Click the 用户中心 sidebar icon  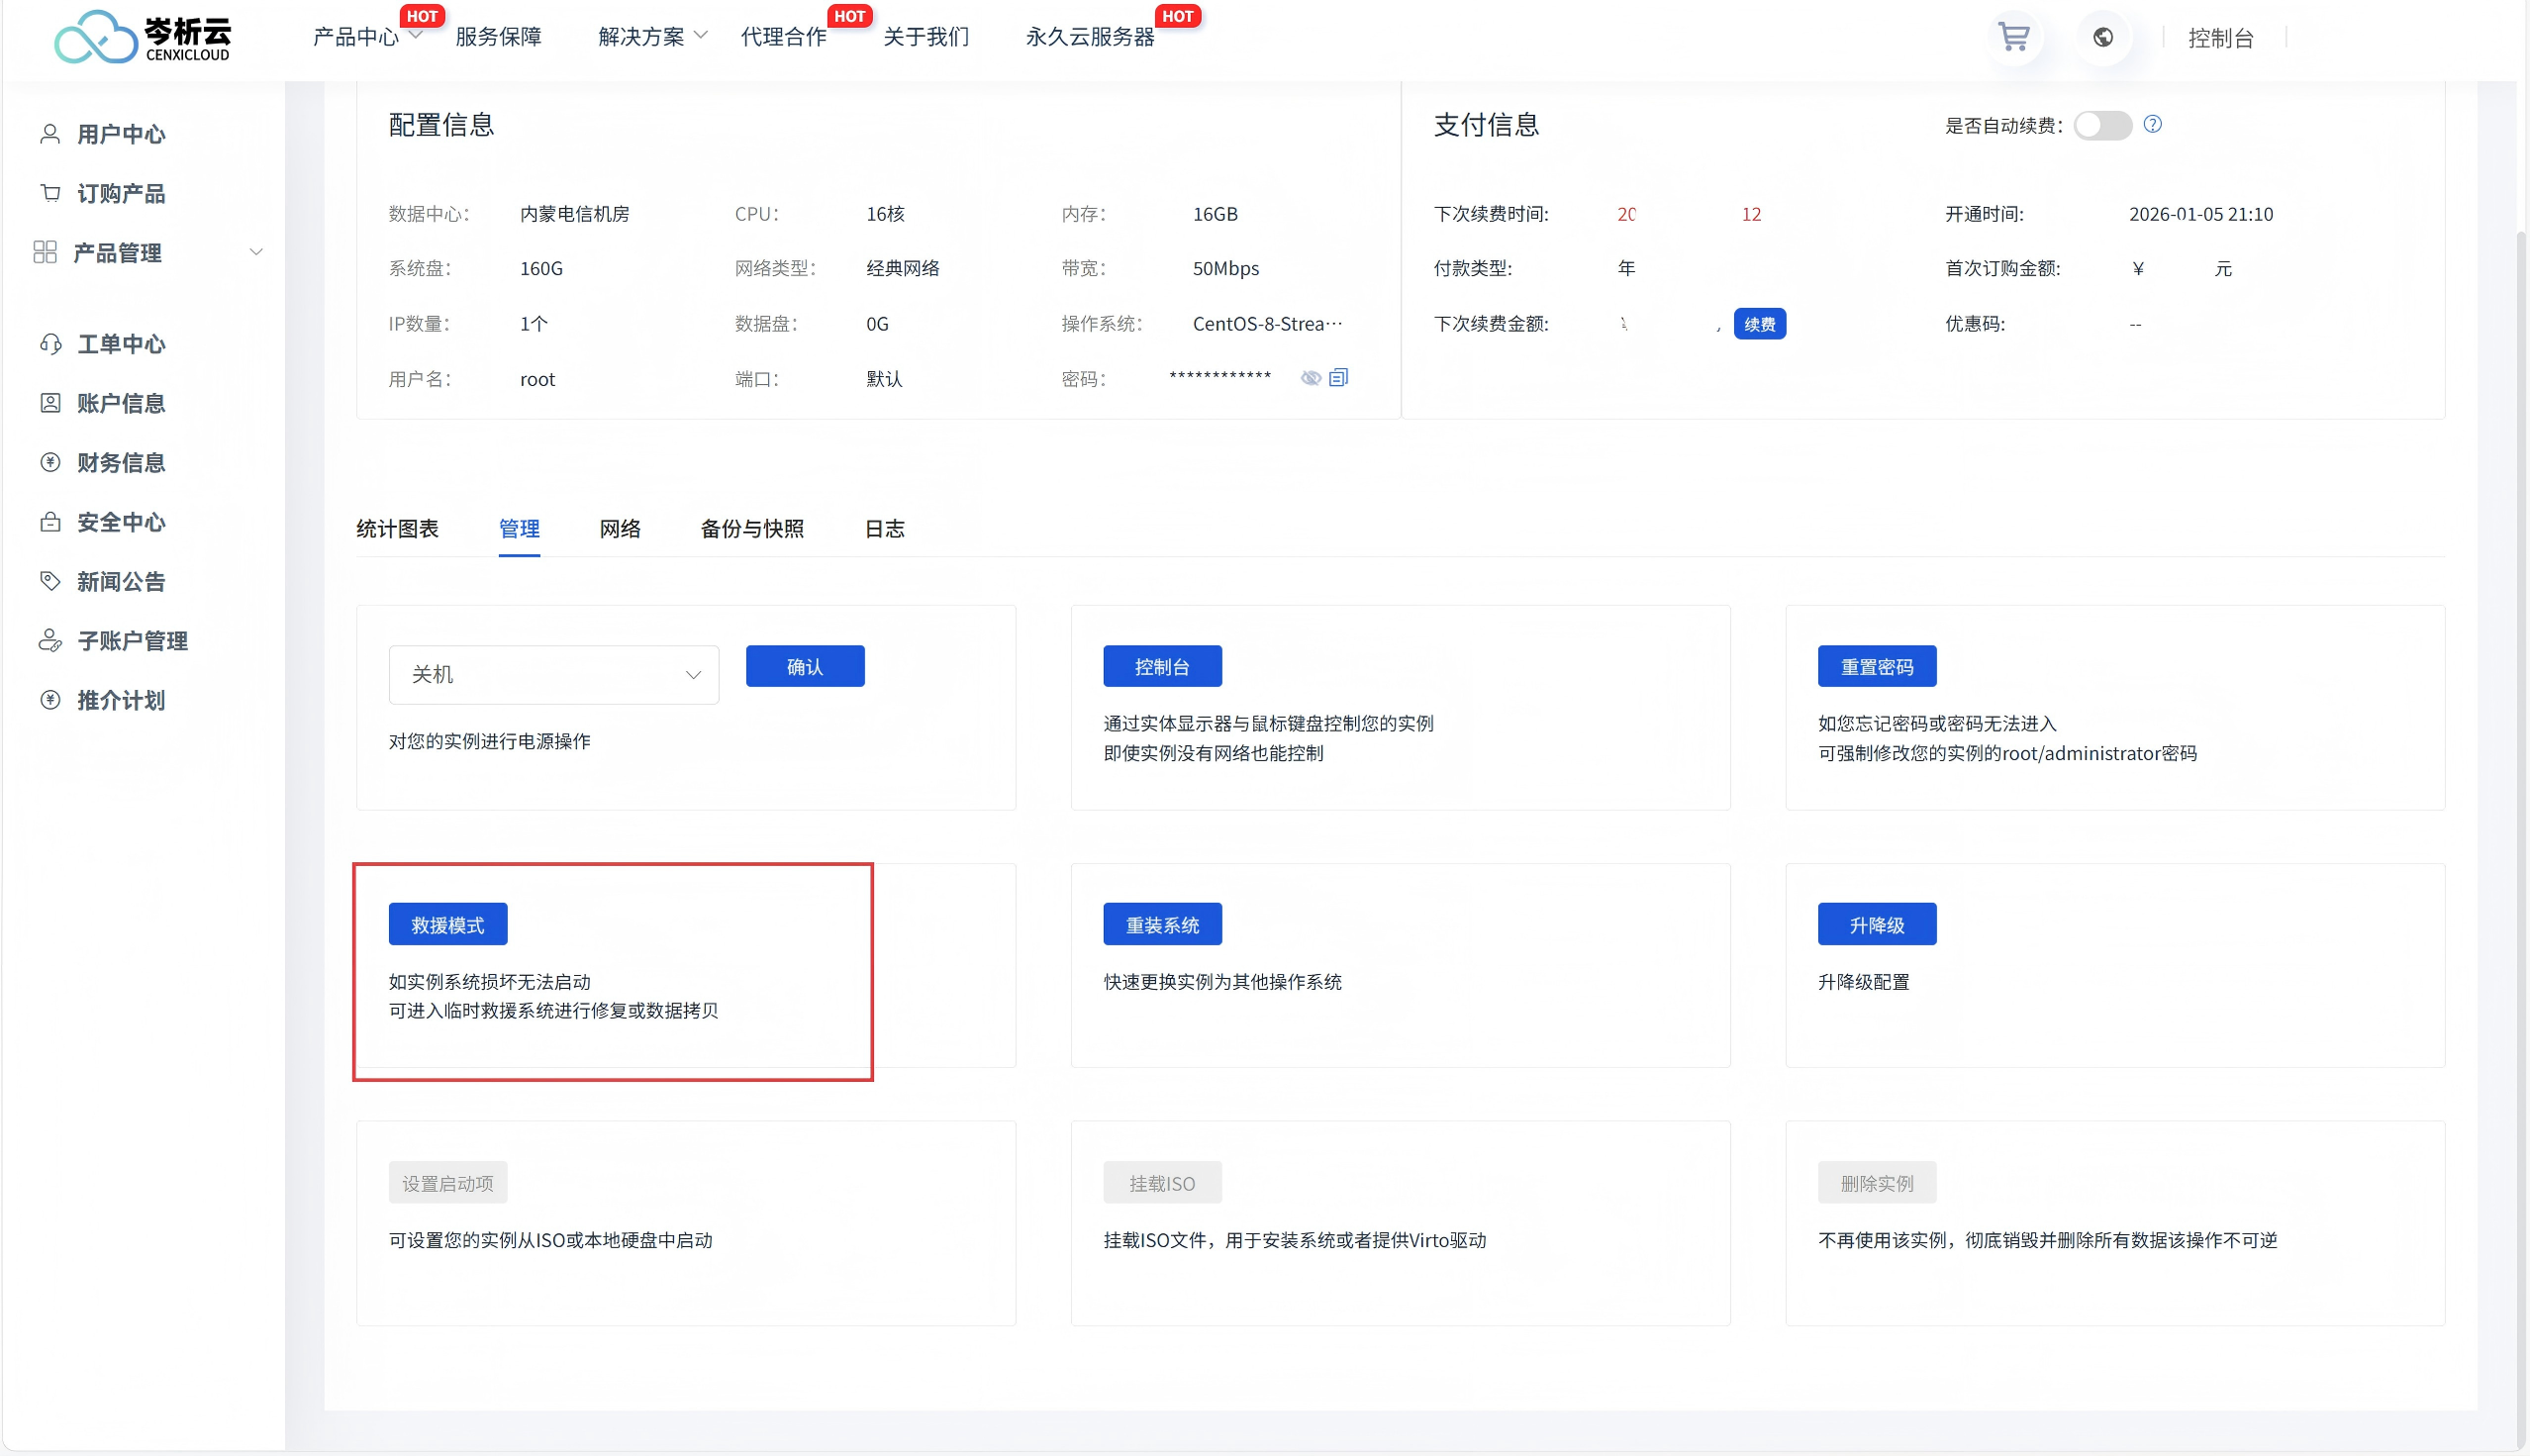coord(49,134)
